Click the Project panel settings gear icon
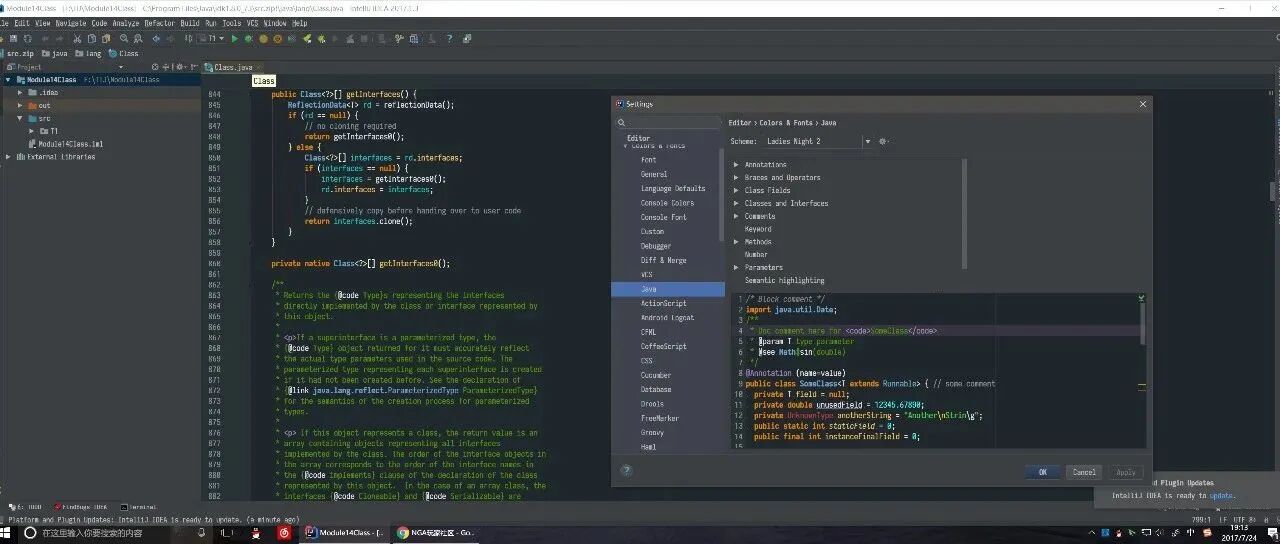 point(179,67)
